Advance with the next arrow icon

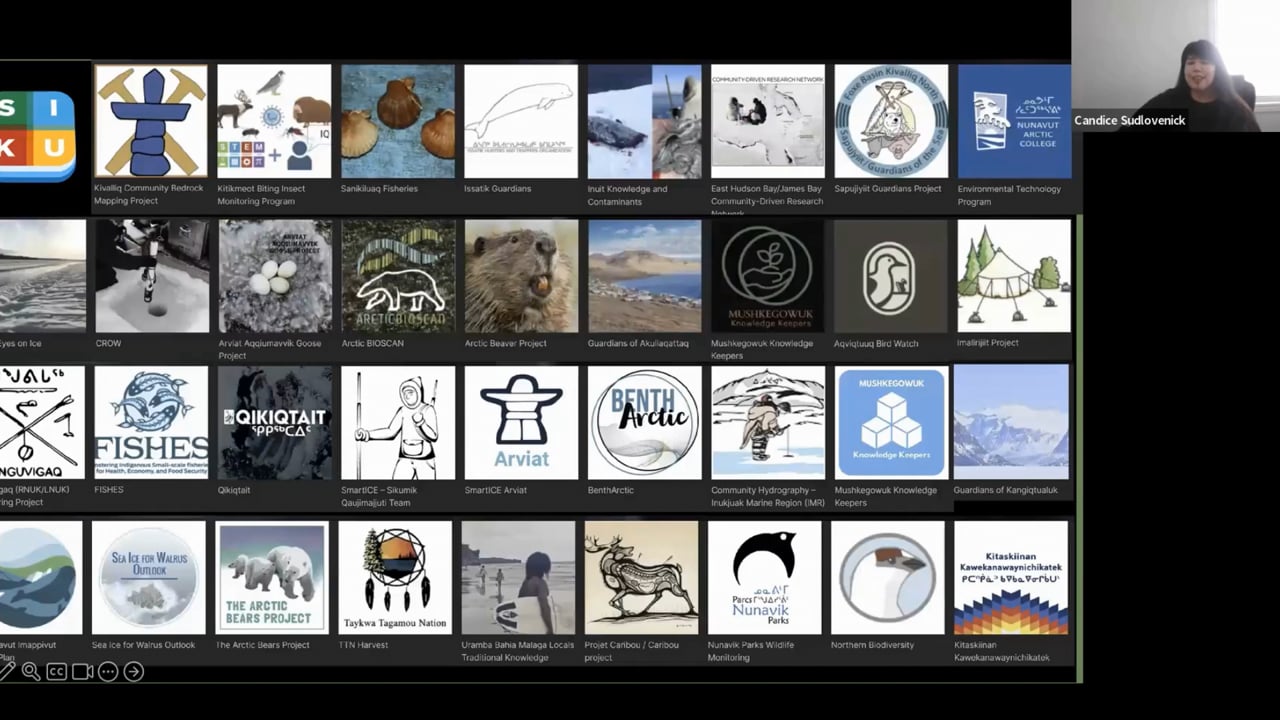click(134, 672)
